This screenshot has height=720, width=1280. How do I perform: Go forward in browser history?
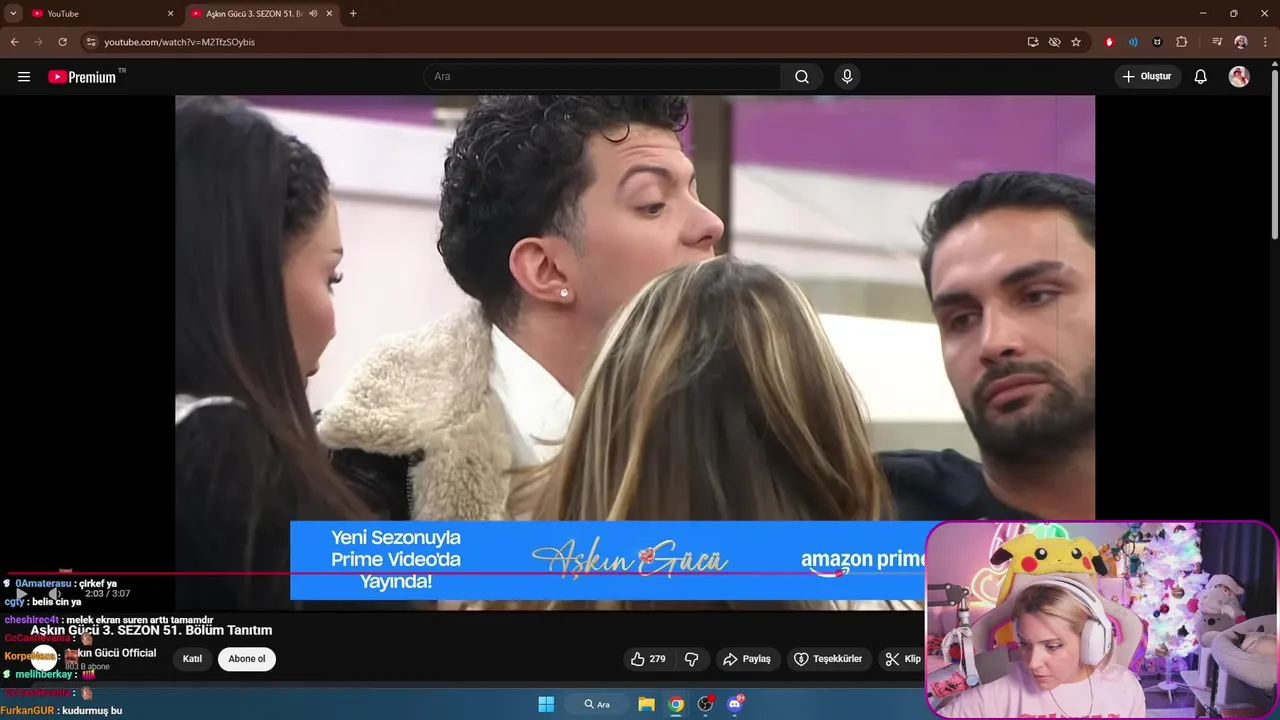[38, 42]
